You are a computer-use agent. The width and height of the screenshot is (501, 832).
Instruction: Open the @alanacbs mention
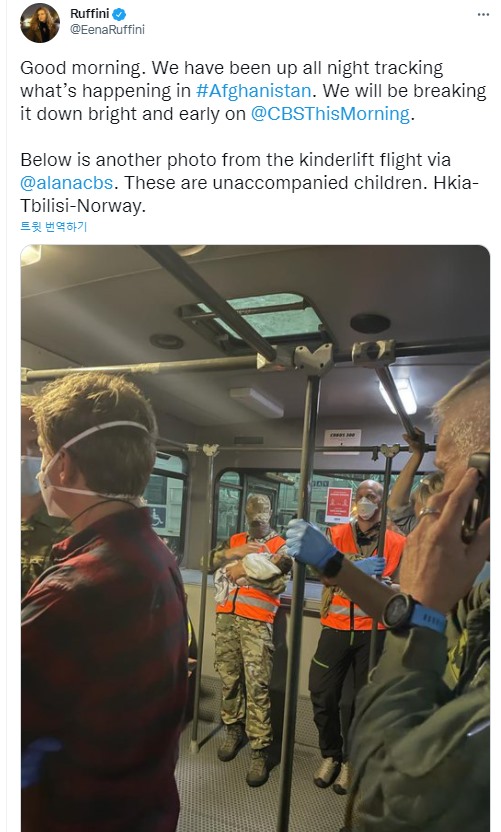[66, 183]
